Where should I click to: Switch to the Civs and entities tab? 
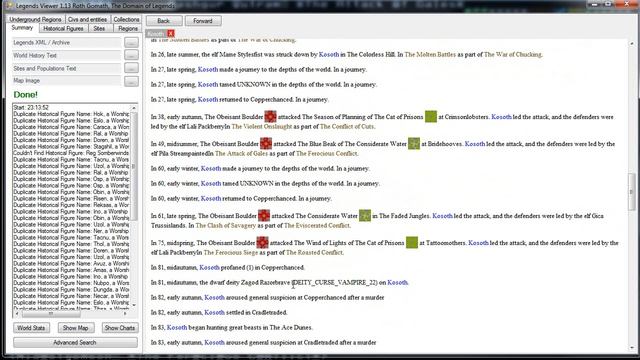(87, 19)
